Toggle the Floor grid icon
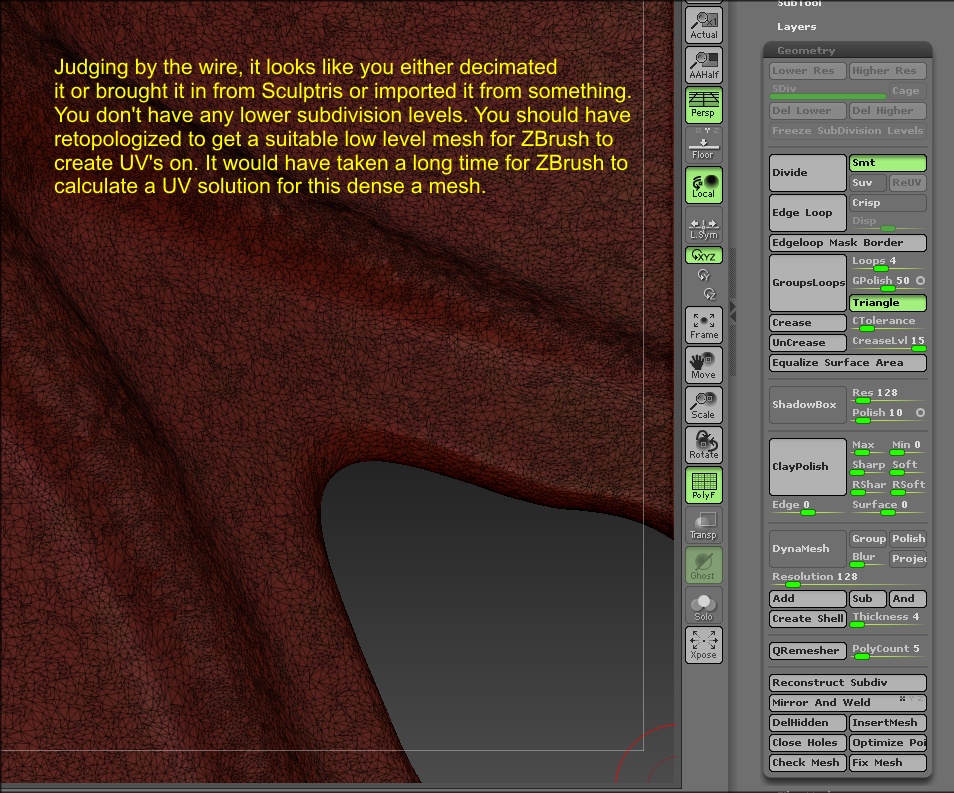 (704, 144)
